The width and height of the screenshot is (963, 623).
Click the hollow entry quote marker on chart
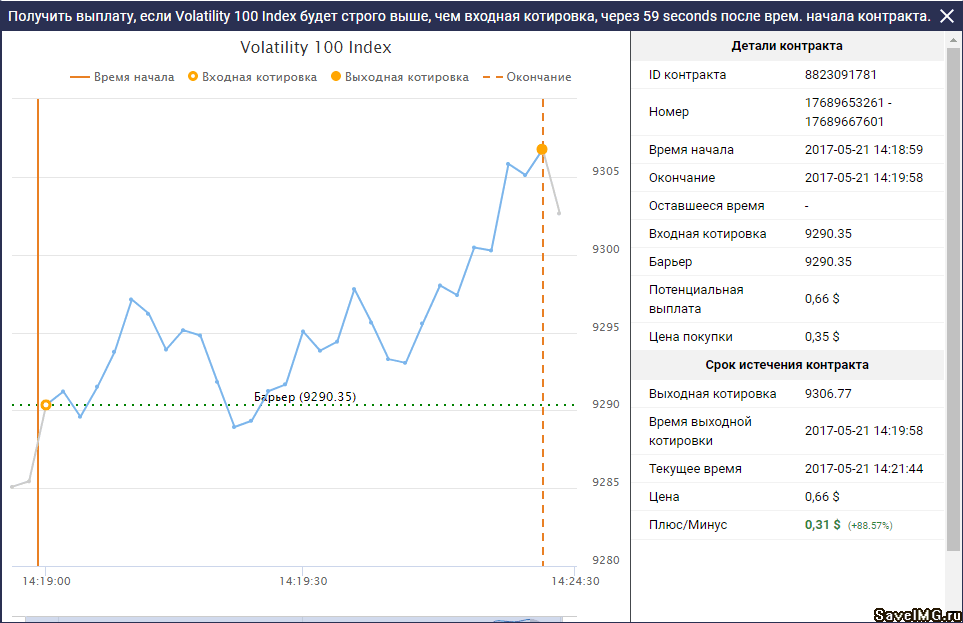[46, 405]
